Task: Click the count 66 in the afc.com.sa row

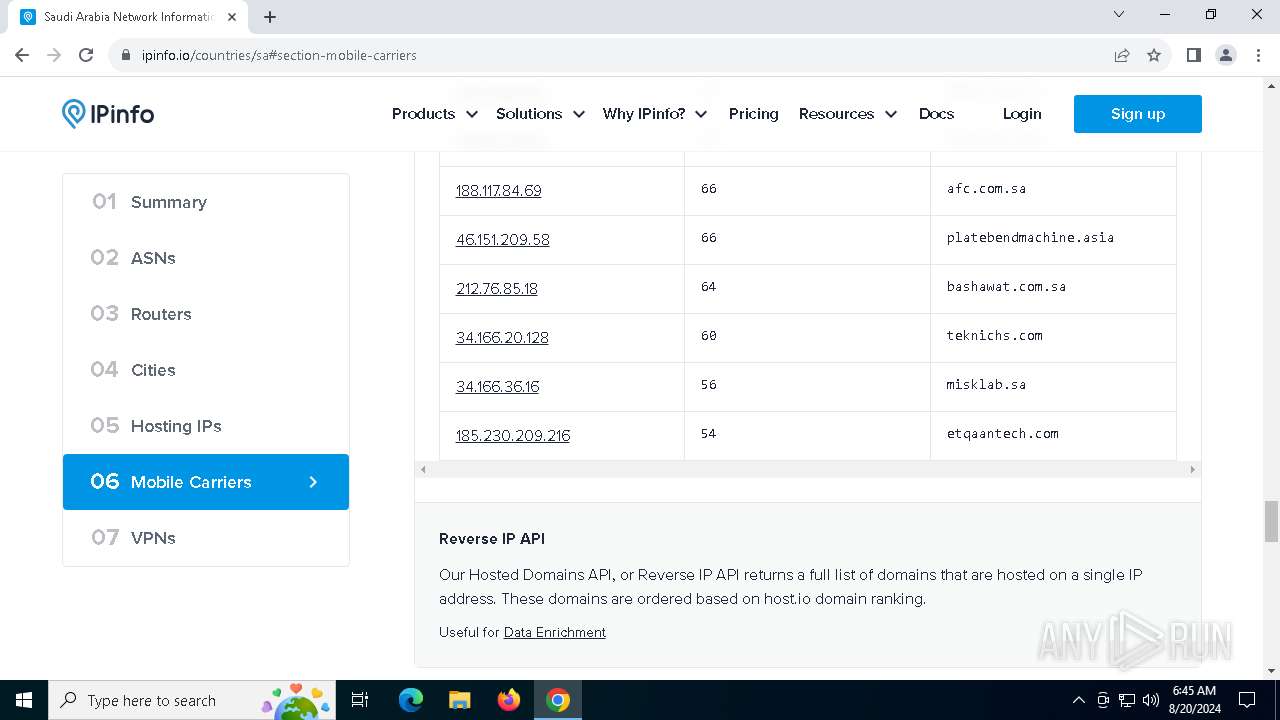Action: point(709,188)
